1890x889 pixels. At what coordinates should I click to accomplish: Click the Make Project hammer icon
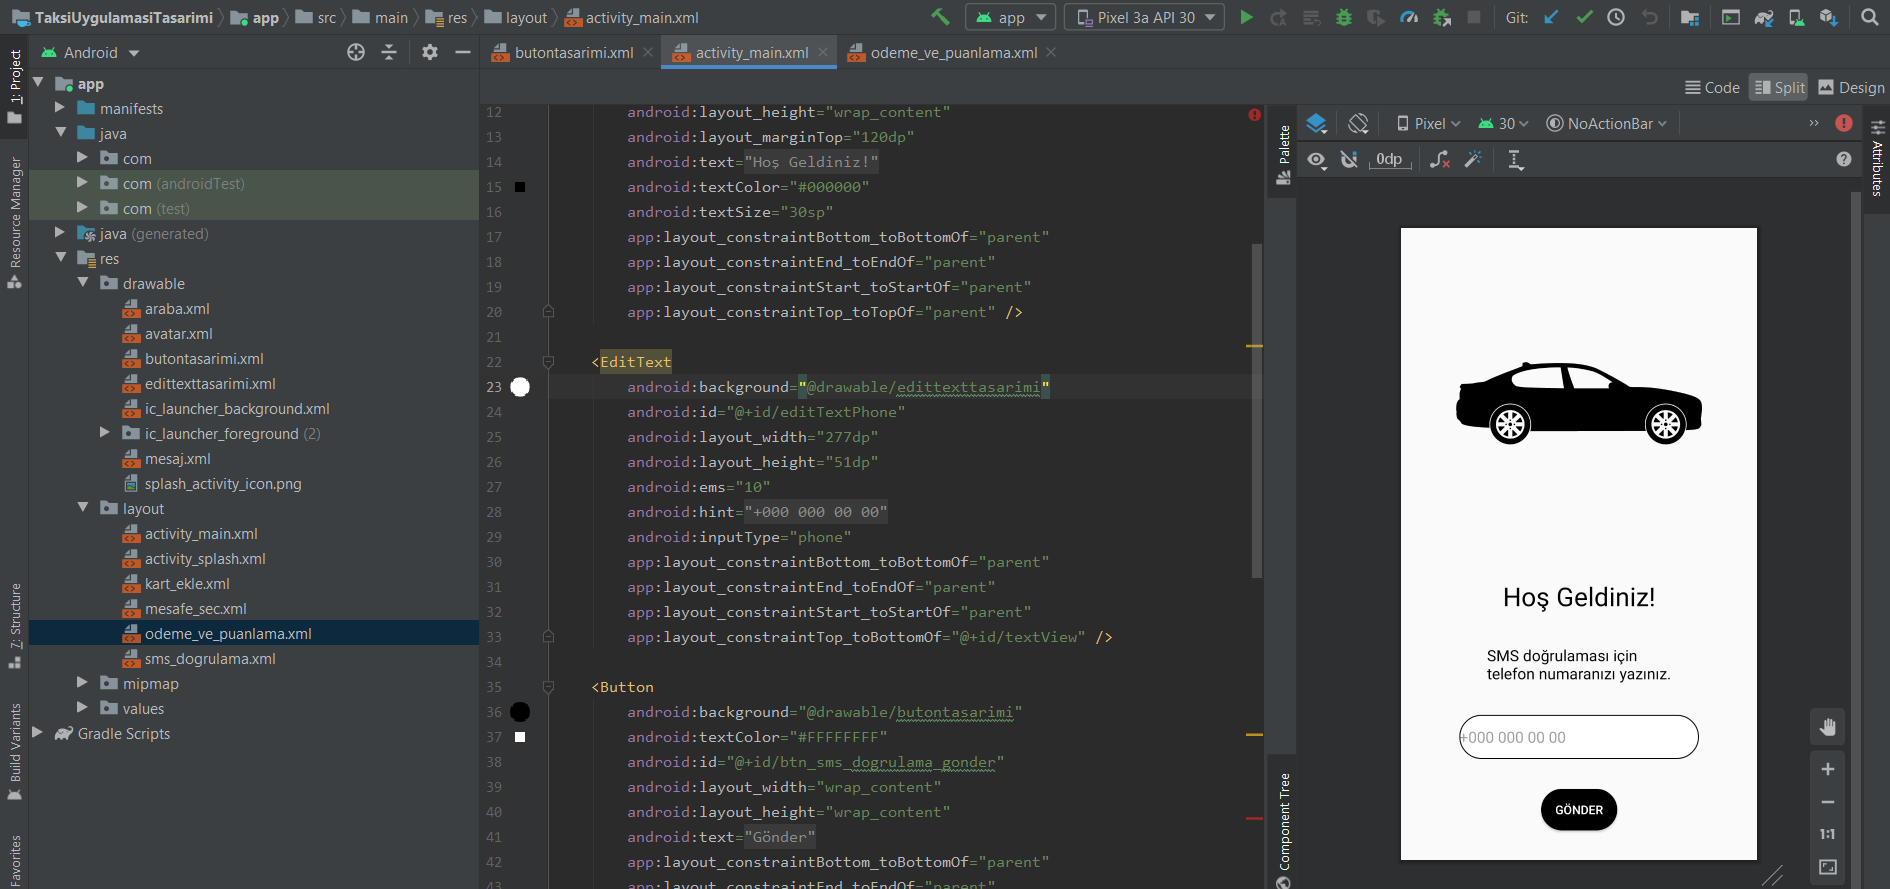pos(940,17)
